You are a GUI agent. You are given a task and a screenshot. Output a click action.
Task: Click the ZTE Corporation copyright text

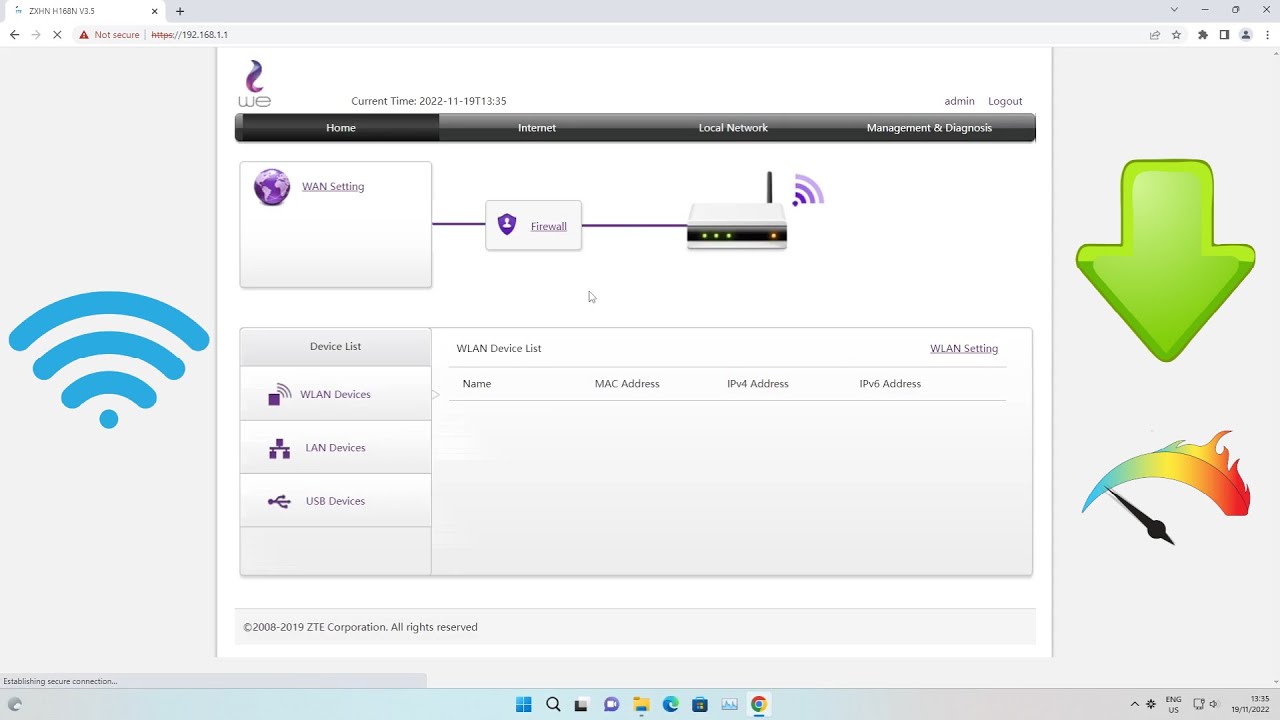click(360, 627)
